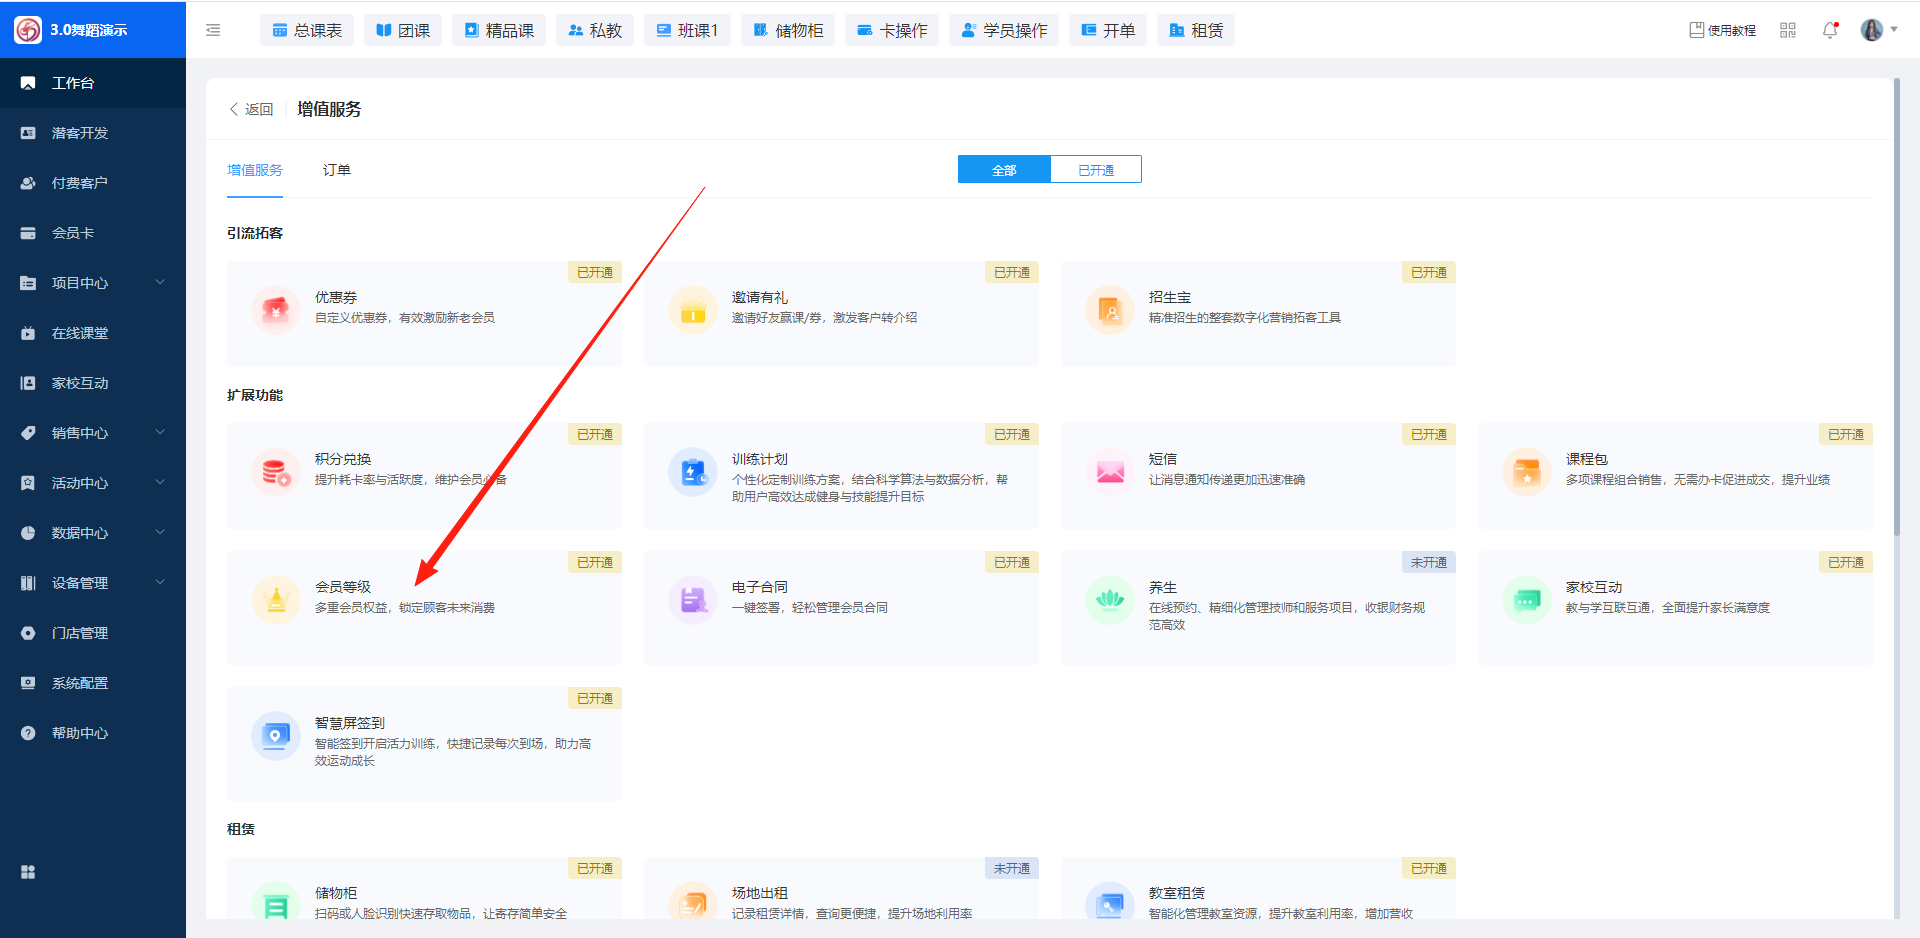This screenshot has height=938, width=1920.
Task: Open the apps grid icon at sidebar bottom
Action: pyautogui.click(x=28, y=872)
